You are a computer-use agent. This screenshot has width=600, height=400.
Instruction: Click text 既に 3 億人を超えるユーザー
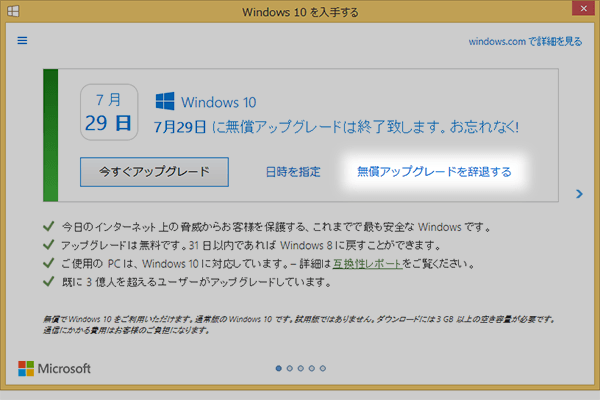(x=196, y=282)
